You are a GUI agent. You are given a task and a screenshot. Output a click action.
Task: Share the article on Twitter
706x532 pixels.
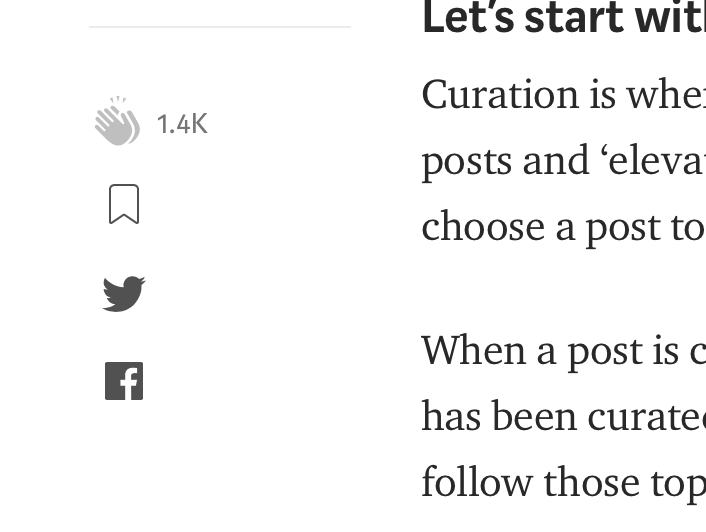click(124, 293)
